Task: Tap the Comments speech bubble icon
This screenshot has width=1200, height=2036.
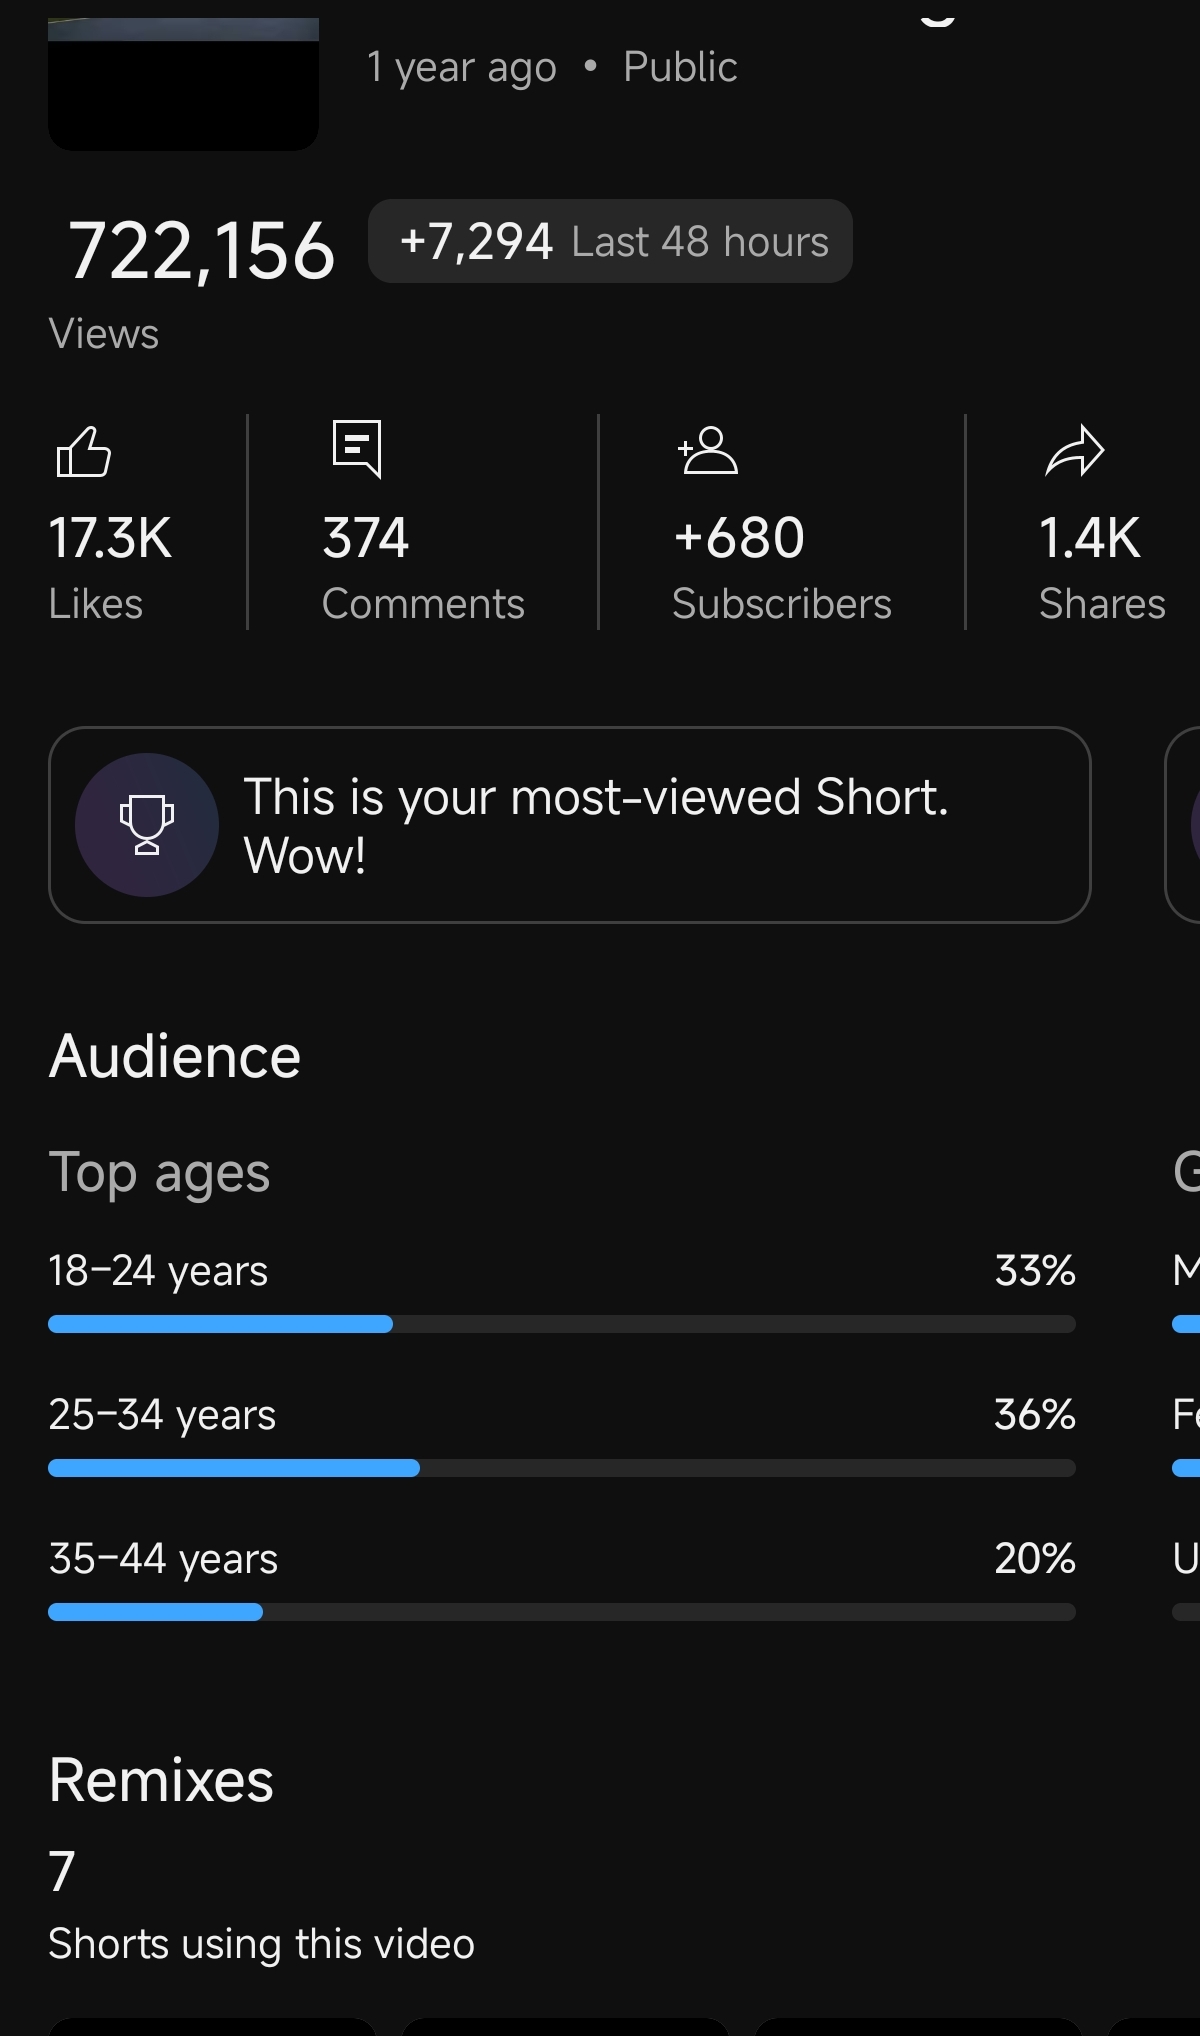Action: 357,449
